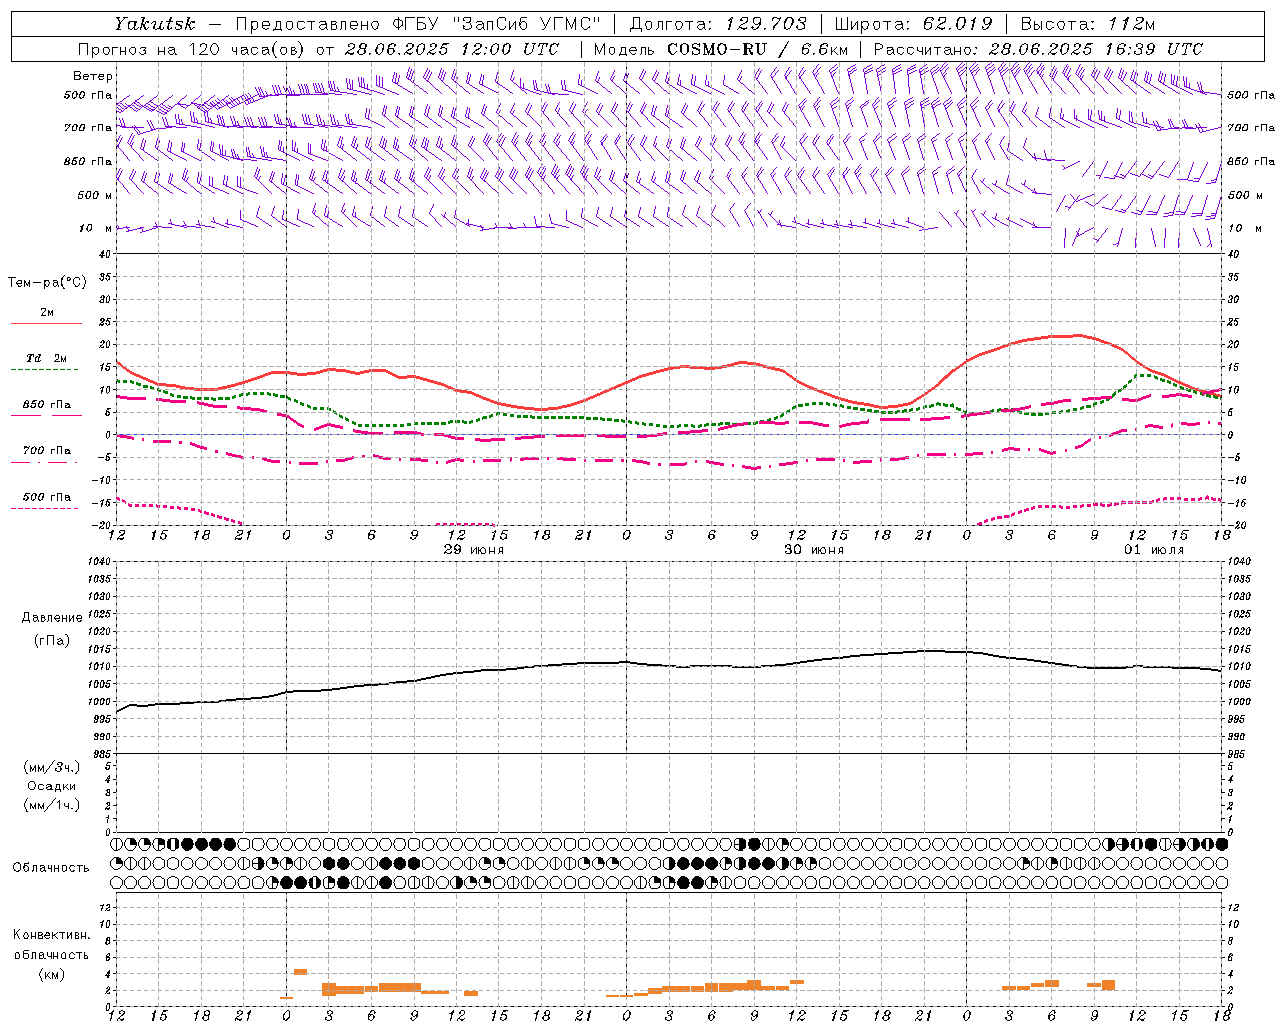Click the (мм/3ч.) precipitation unit label
This screenshot has height=1024, width=1280.
coord(51,767)
